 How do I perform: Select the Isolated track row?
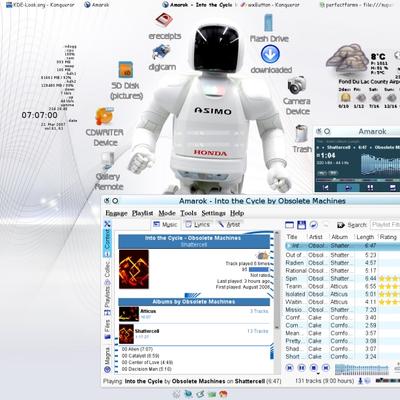[x=342, y=294]
